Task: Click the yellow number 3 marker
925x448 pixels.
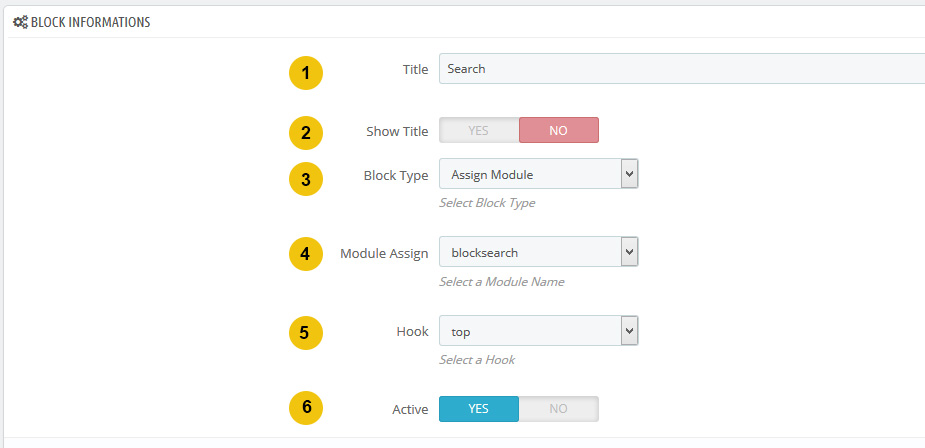Action: coord(306,179)
